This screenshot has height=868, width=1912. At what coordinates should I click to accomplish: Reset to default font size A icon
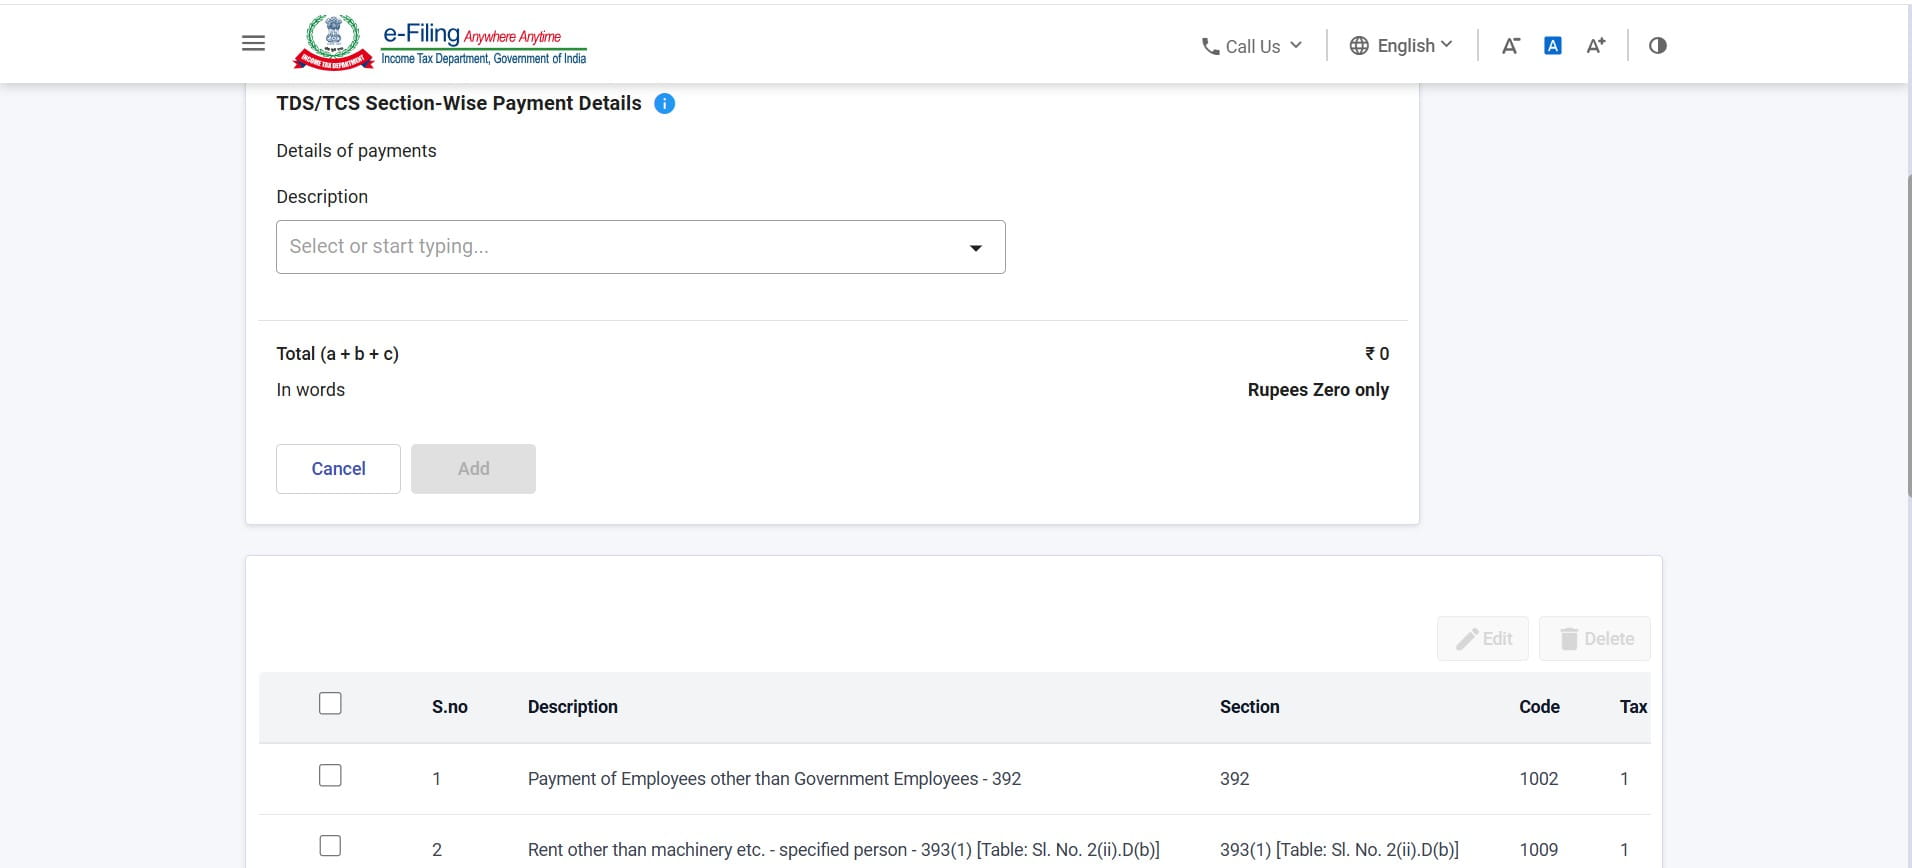pos(1553,45)
